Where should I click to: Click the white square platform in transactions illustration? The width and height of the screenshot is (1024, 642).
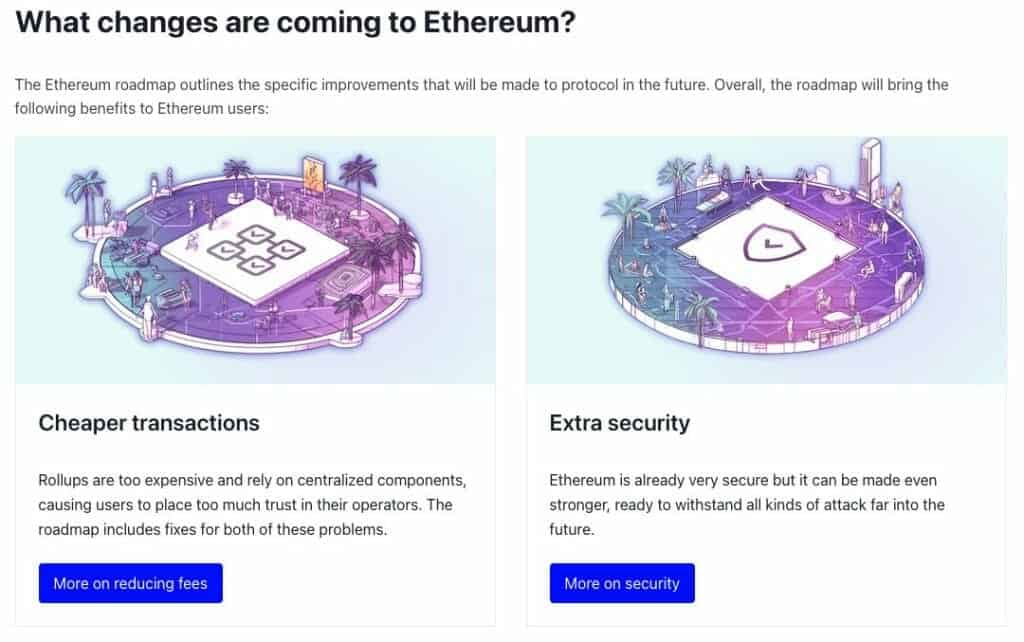256,251
